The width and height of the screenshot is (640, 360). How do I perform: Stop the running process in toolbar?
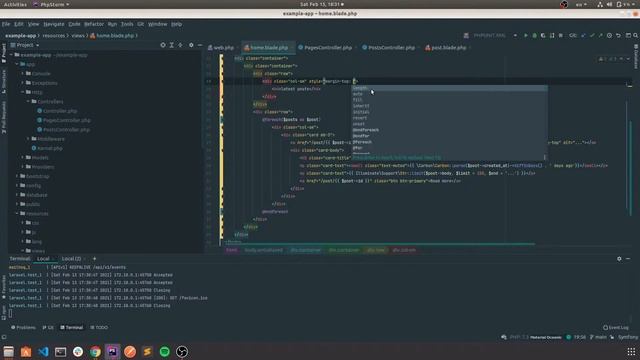[560, 36]
